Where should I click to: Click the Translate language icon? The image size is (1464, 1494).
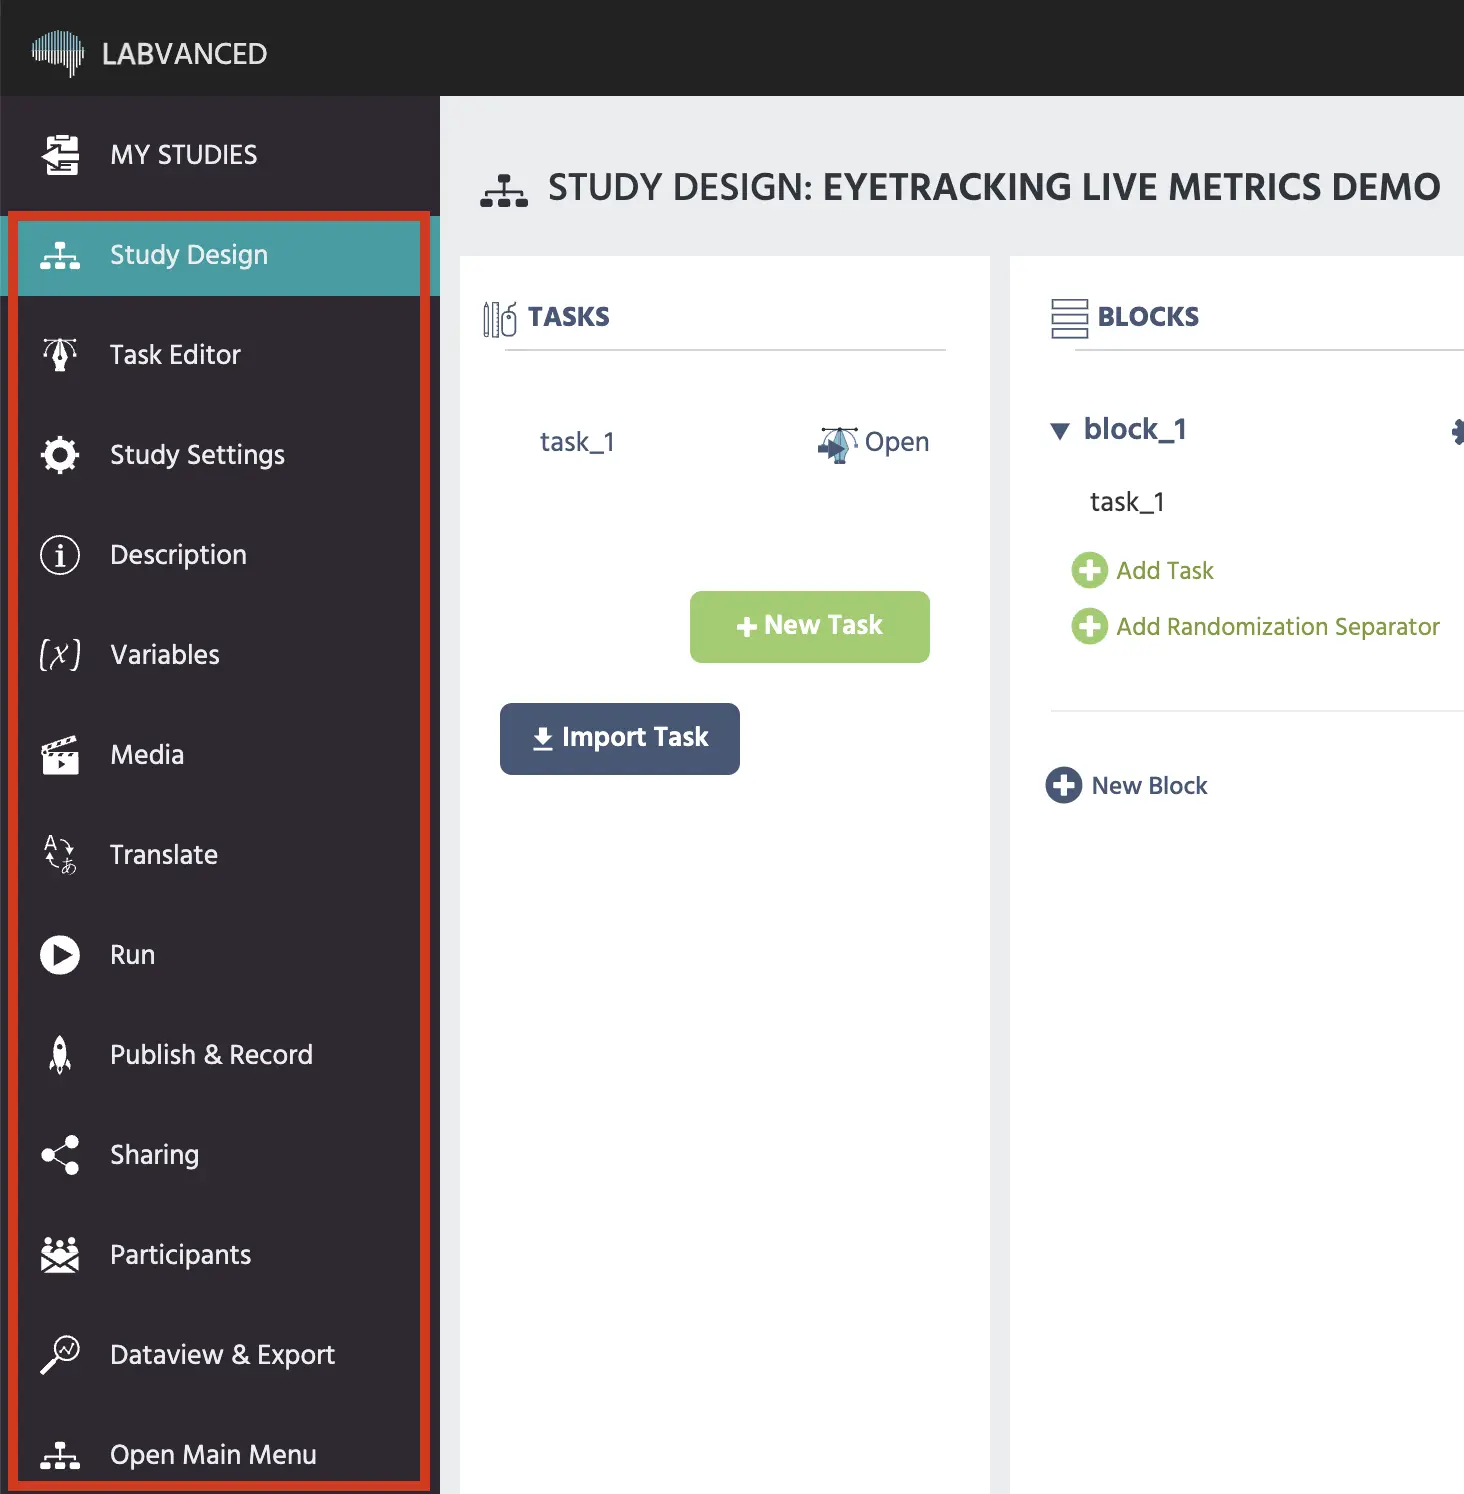[60, 855]
